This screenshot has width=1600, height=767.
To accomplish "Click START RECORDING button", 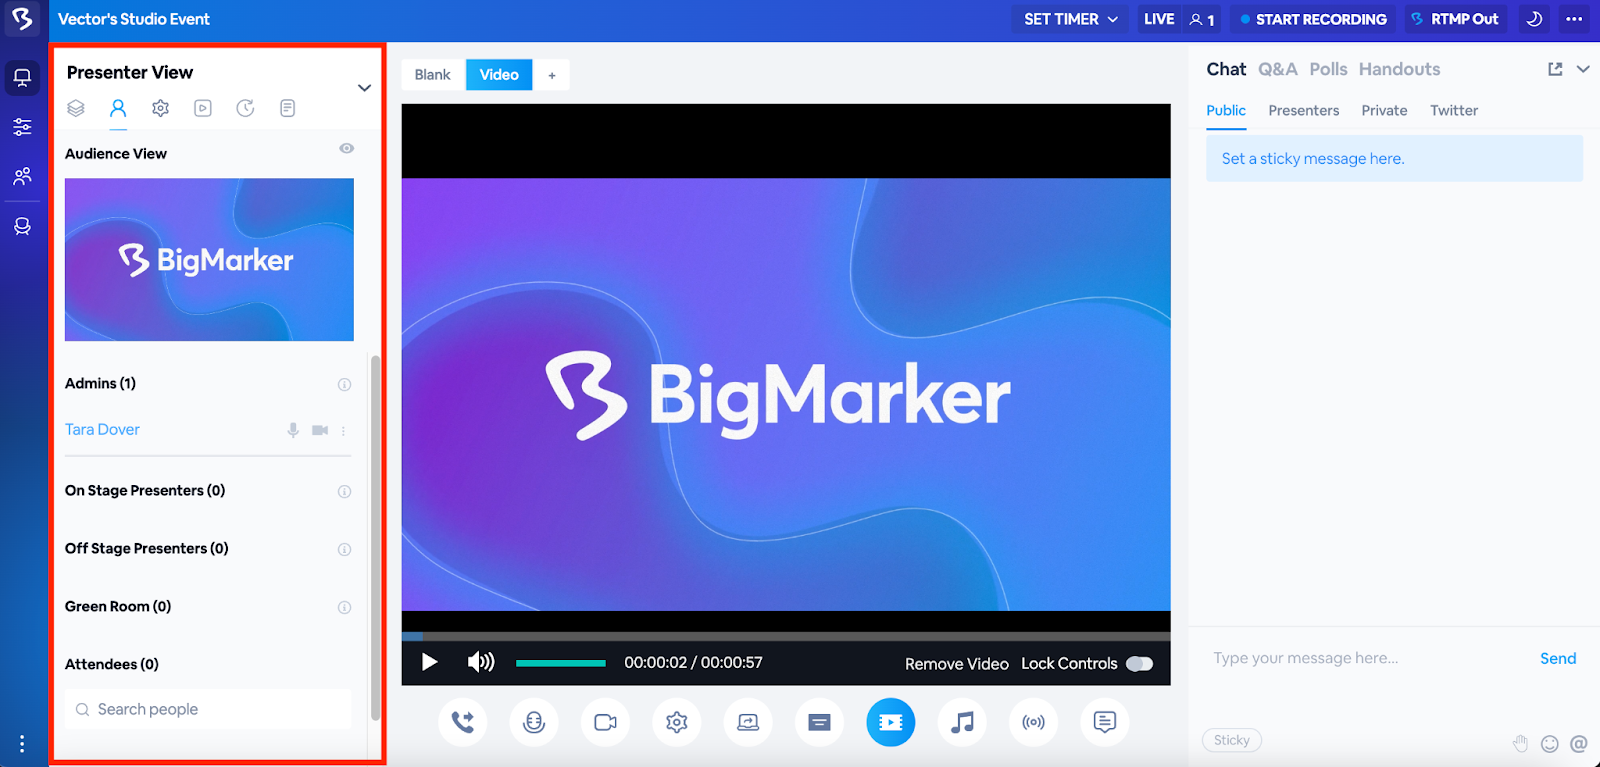I will point(1312,19).
